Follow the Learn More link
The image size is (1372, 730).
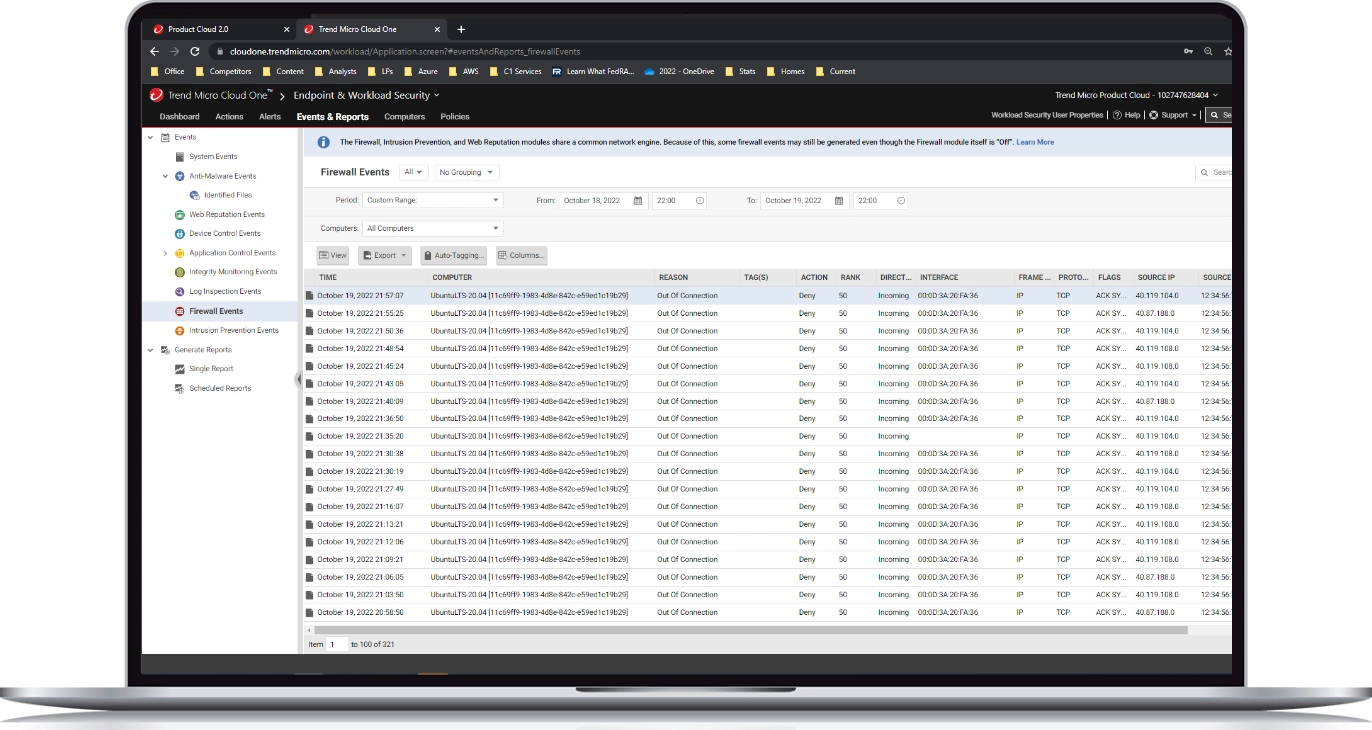tap(1036, 143)
